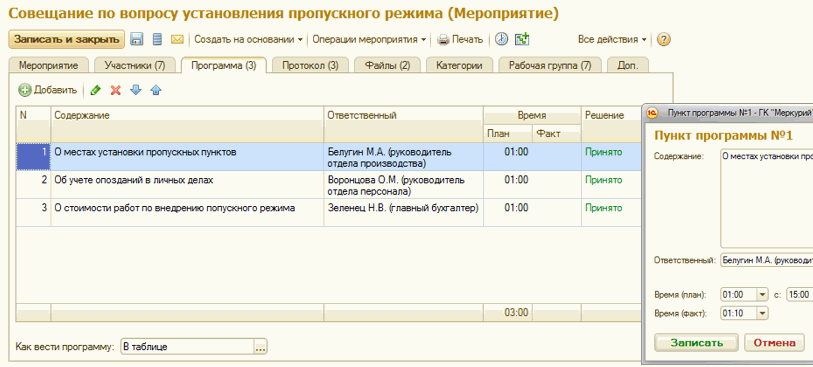Click the green pencil edit icon

[x=95, y=90]
